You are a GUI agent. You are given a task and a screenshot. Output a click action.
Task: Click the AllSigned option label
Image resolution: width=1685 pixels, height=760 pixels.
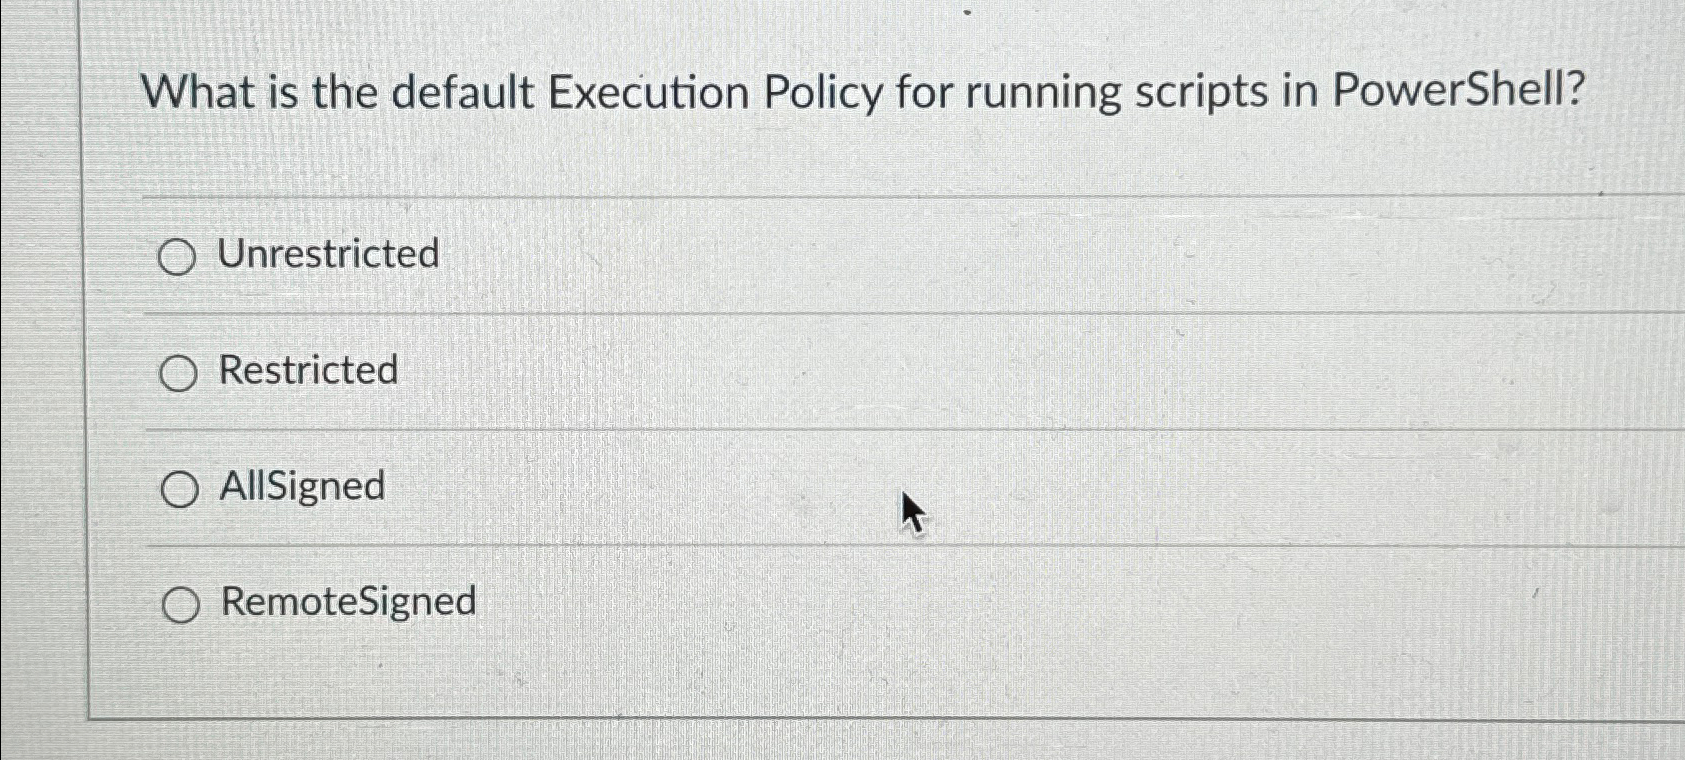point(302,488)
